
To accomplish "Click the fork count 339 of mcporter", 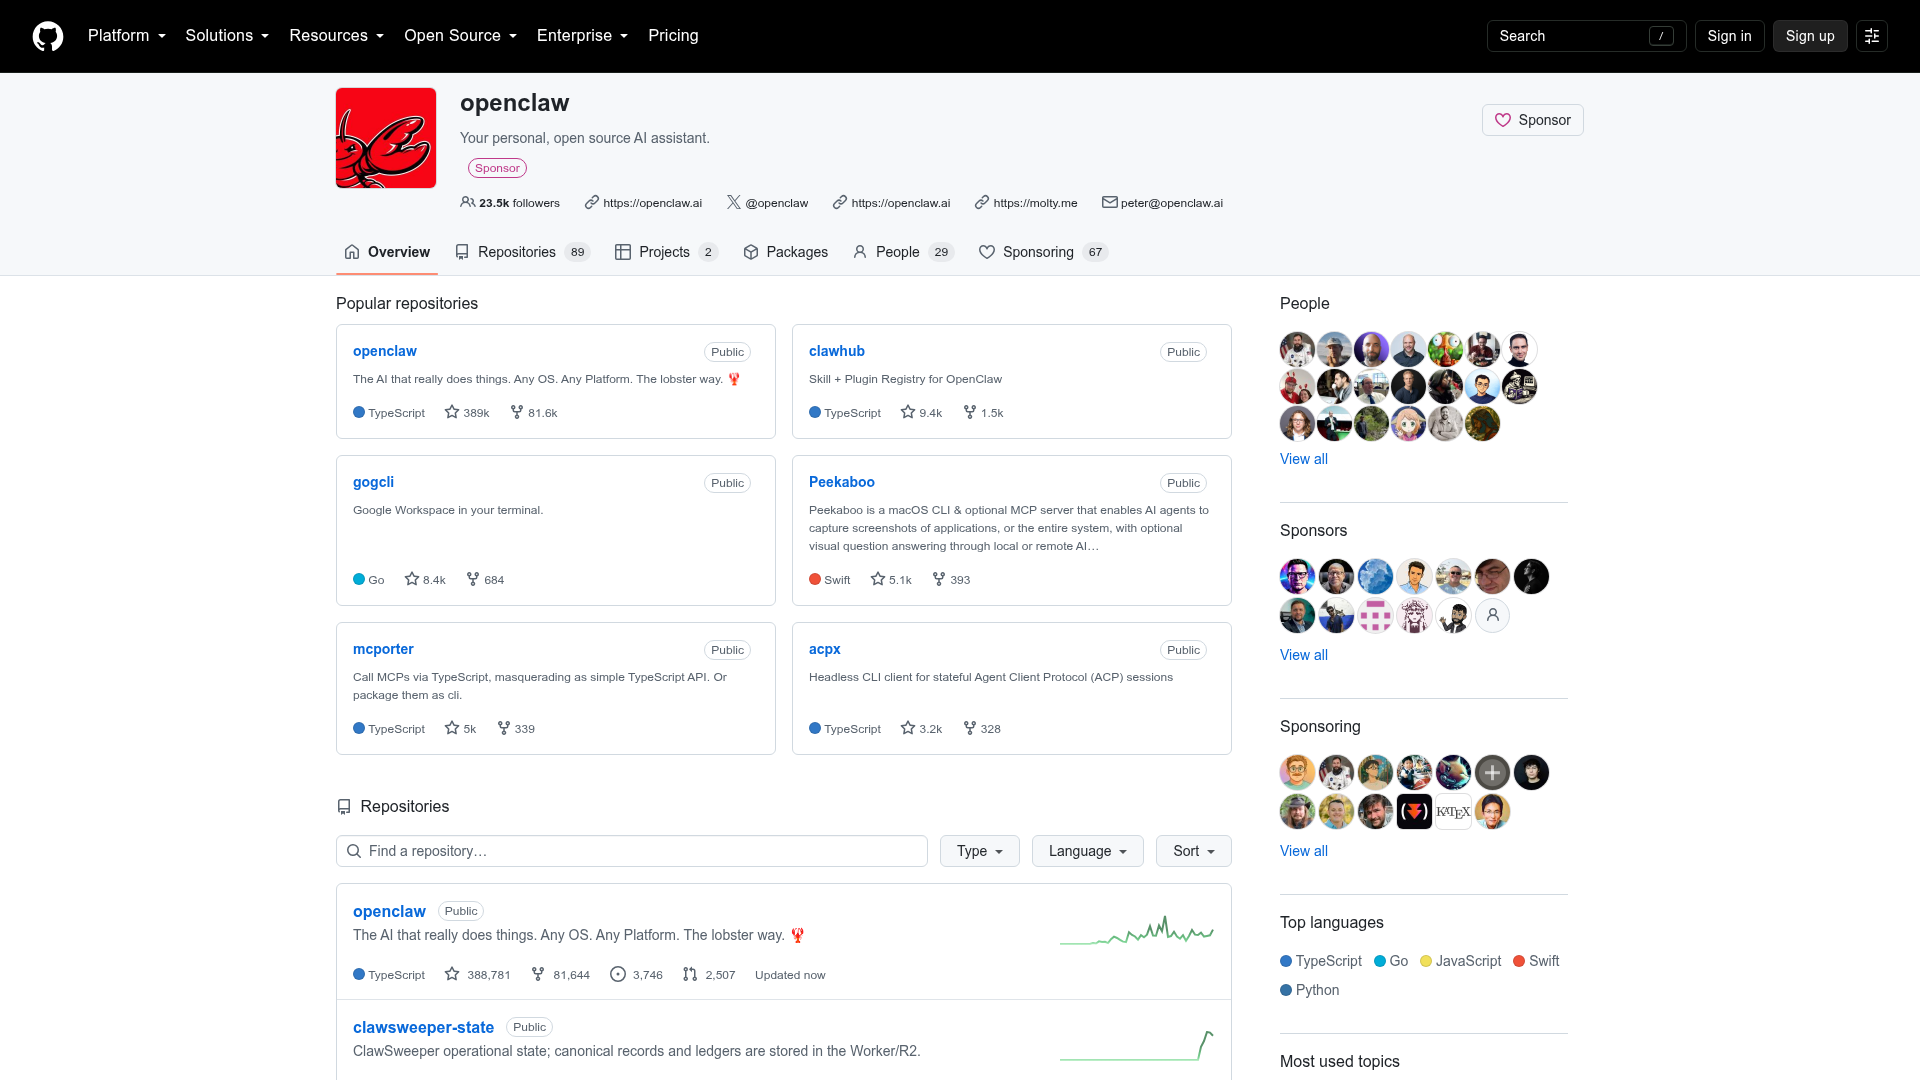I will pos(516,728).
